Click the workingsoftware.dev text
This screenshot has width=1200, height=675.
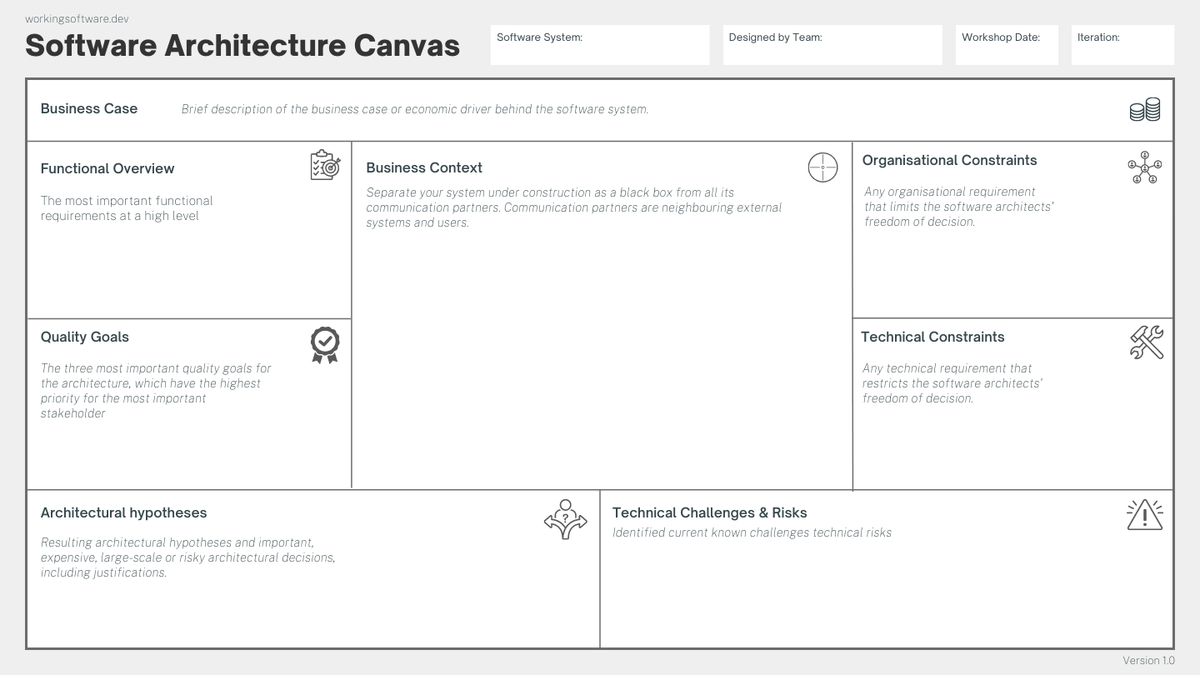(x=77, y=19)
